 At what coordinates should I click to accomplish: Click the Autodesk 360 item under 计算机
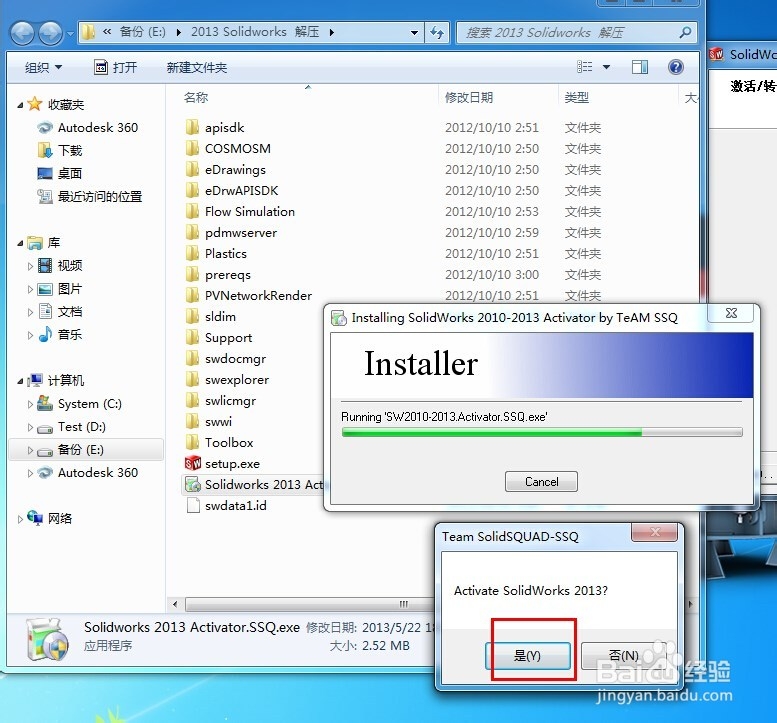(97, 472)
